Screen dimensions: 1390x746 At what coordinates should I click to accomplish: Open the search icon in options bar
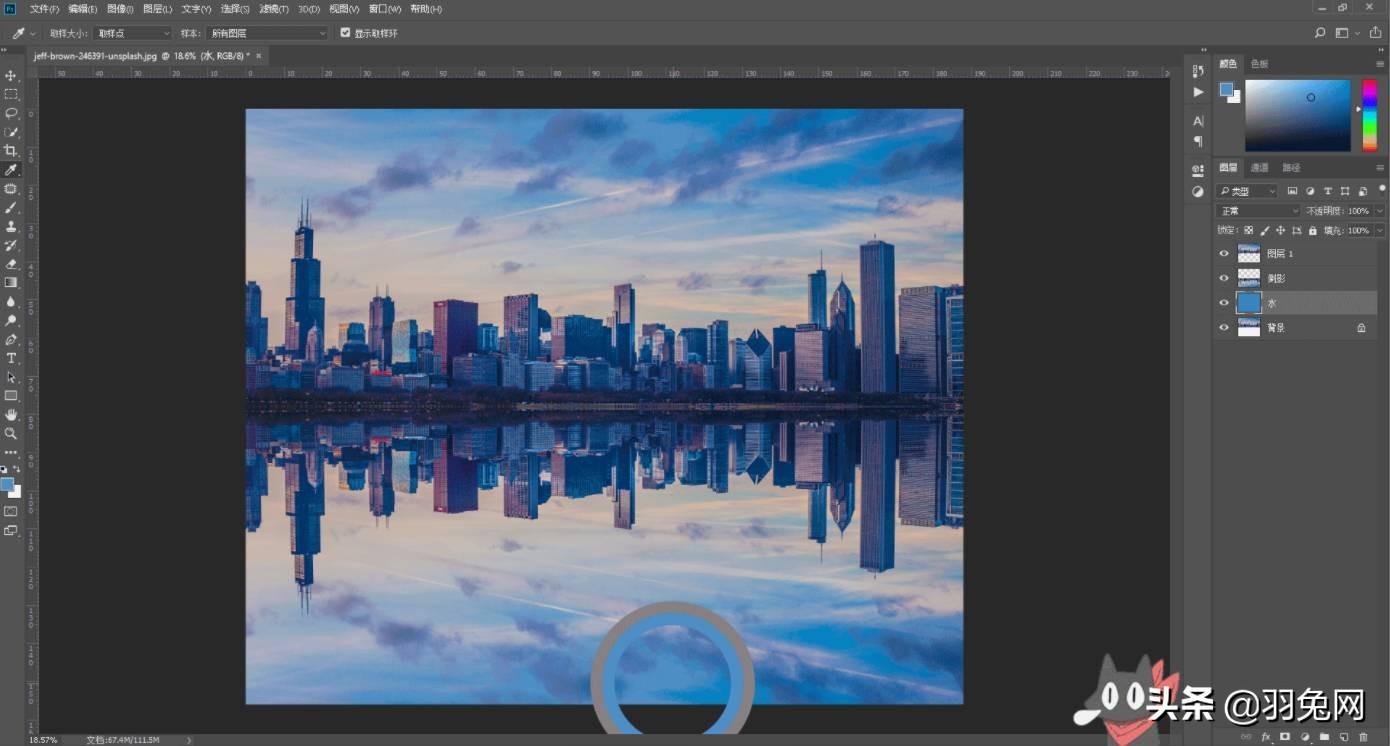(x=1320, y=33)
